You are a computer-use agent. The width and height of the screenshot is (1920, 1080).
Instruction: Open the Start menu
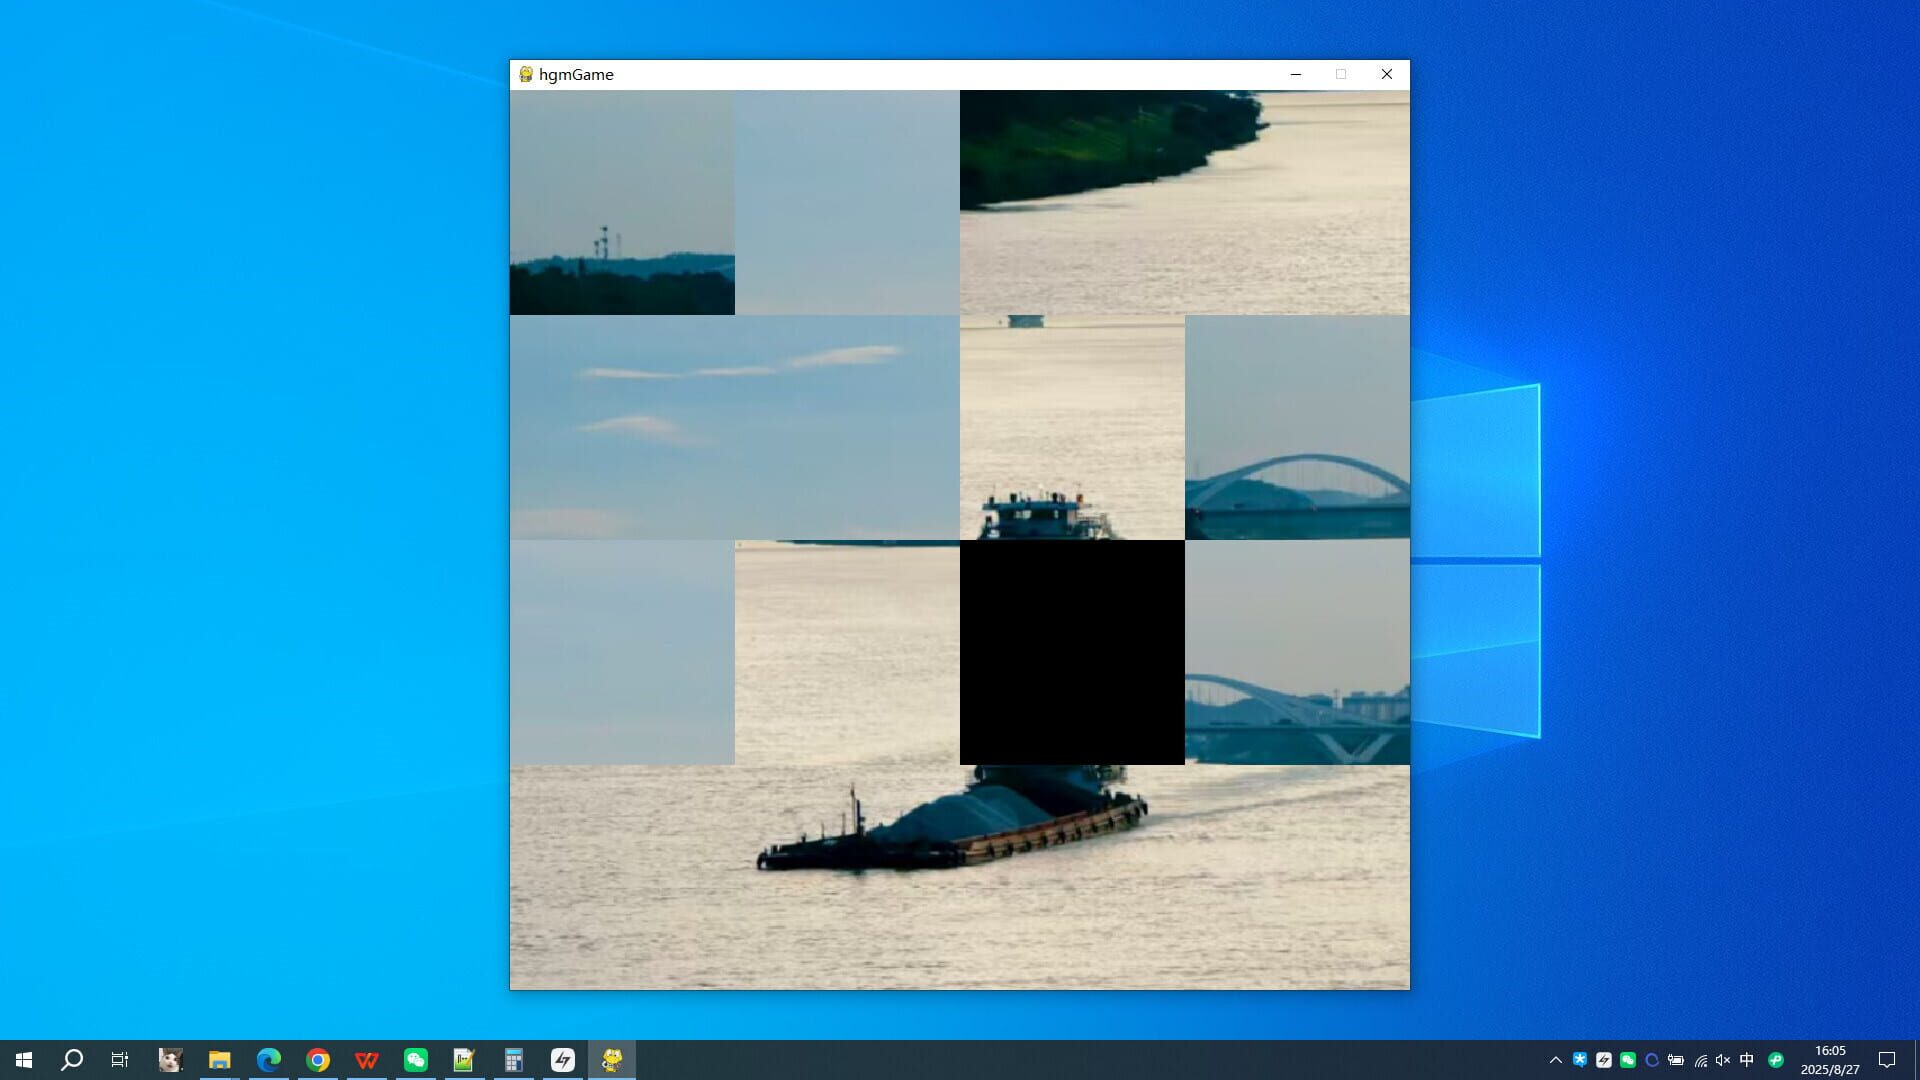[x=25, y=1060]
